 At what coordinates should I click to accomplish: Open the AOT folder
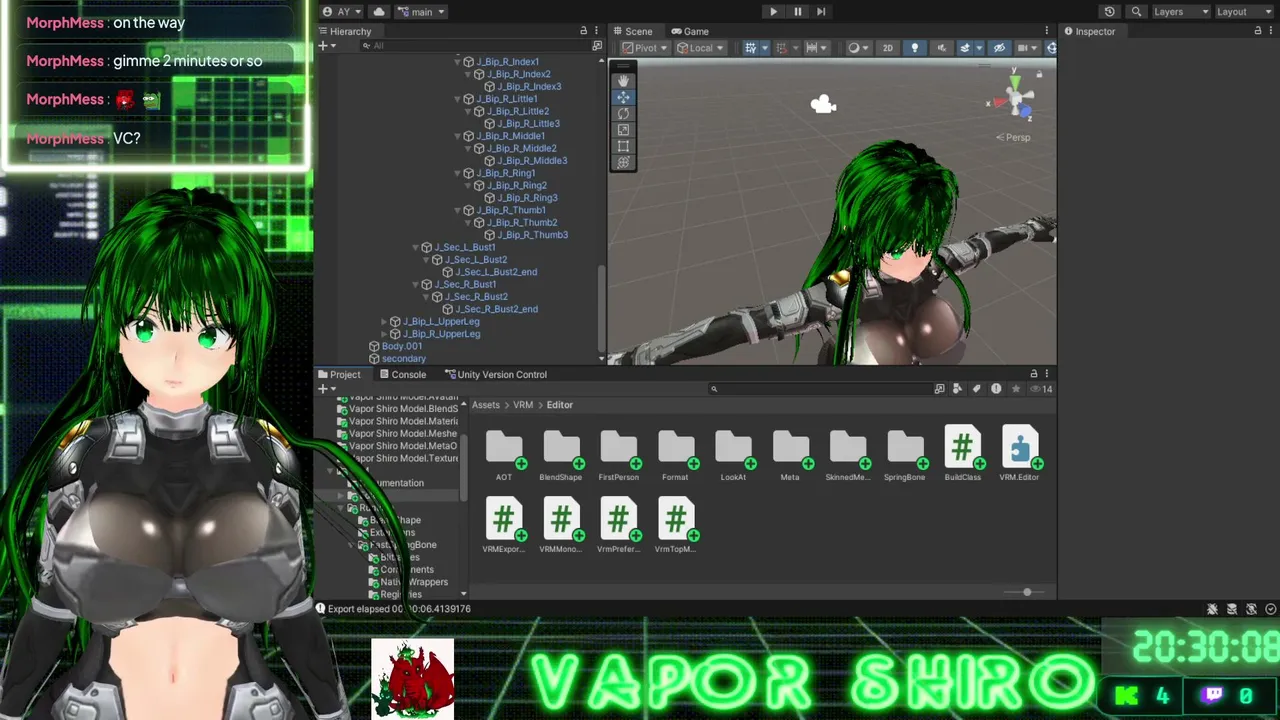pos(504,453)
